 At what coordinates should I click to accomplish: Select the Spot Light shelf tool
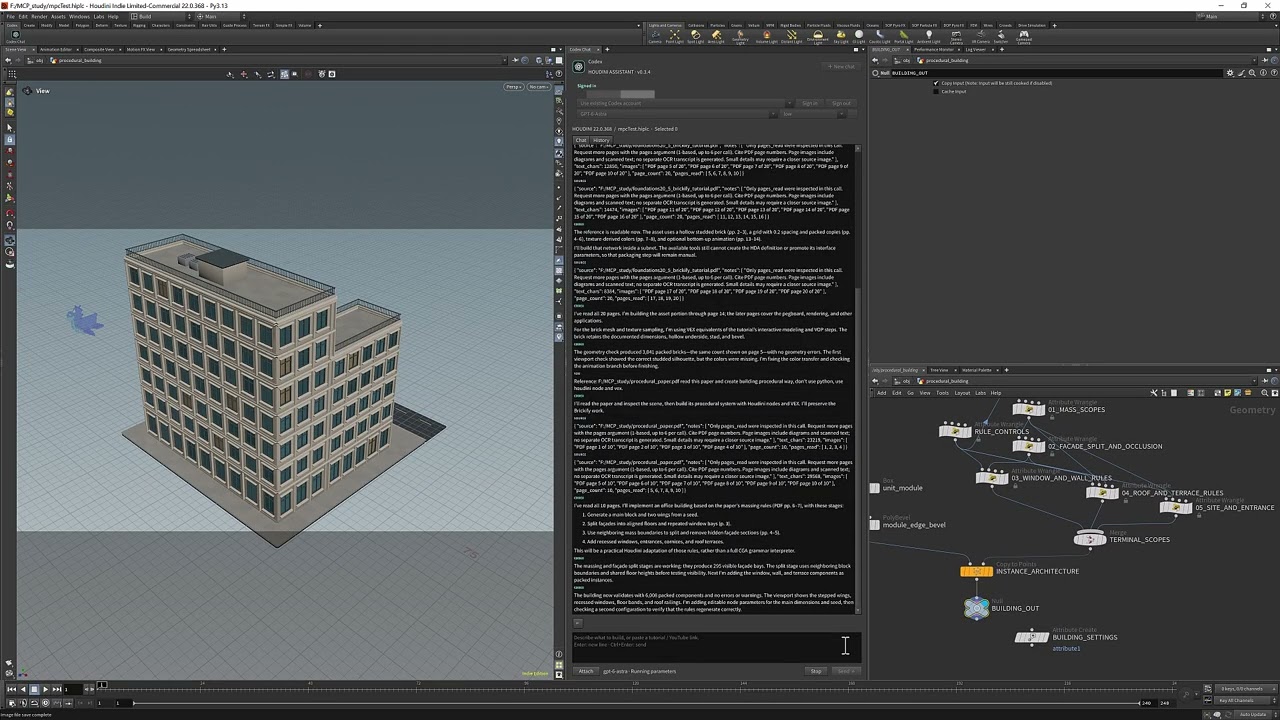(695, 36)
